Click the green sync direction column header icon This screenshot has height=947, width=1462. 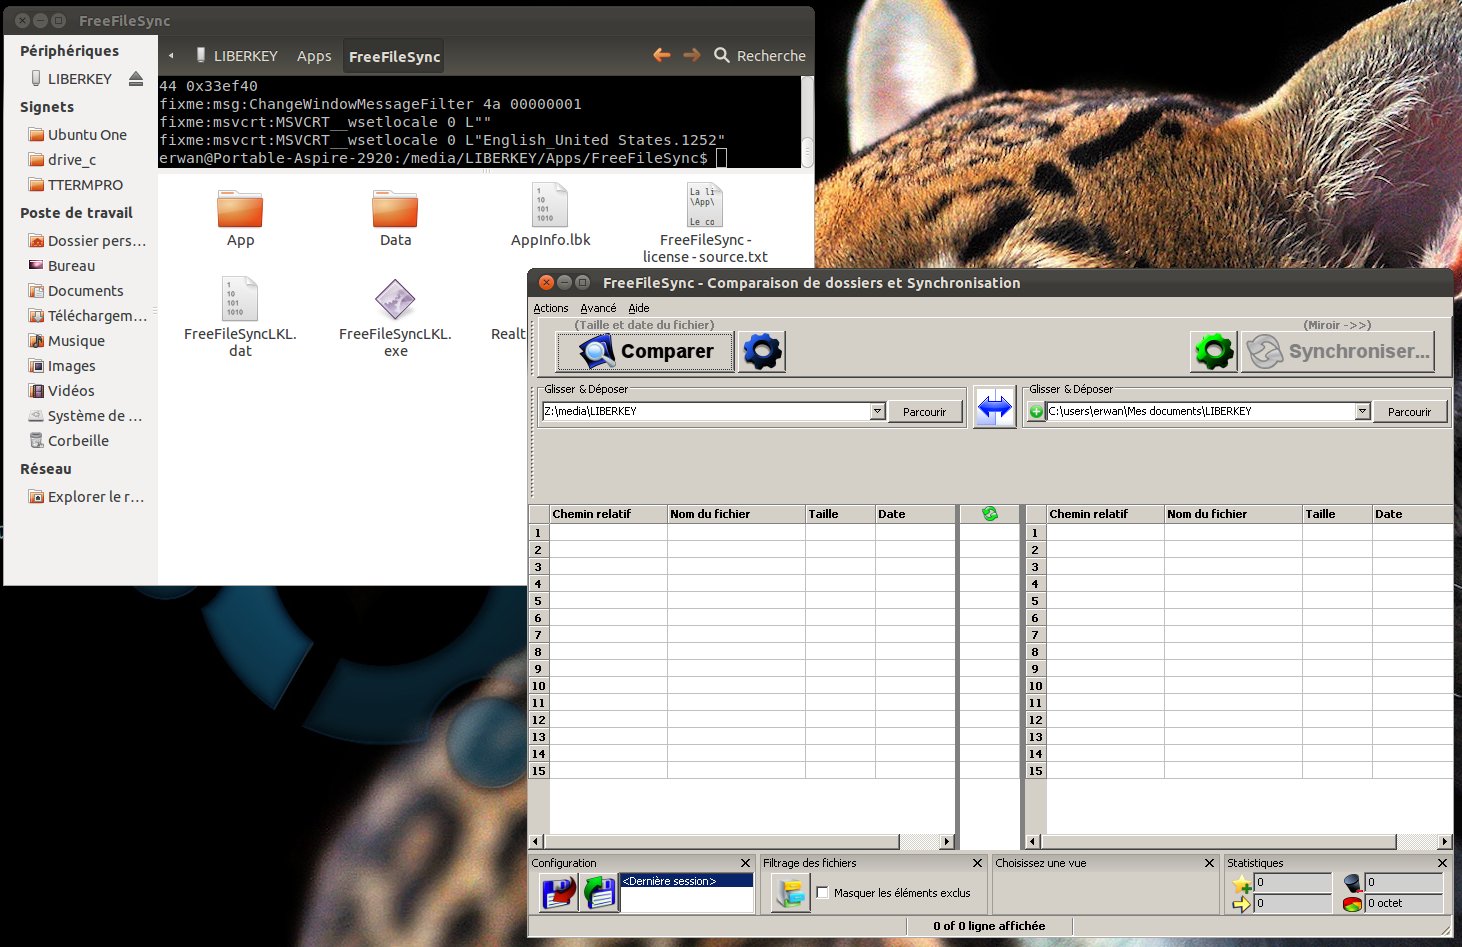point(990,514)
